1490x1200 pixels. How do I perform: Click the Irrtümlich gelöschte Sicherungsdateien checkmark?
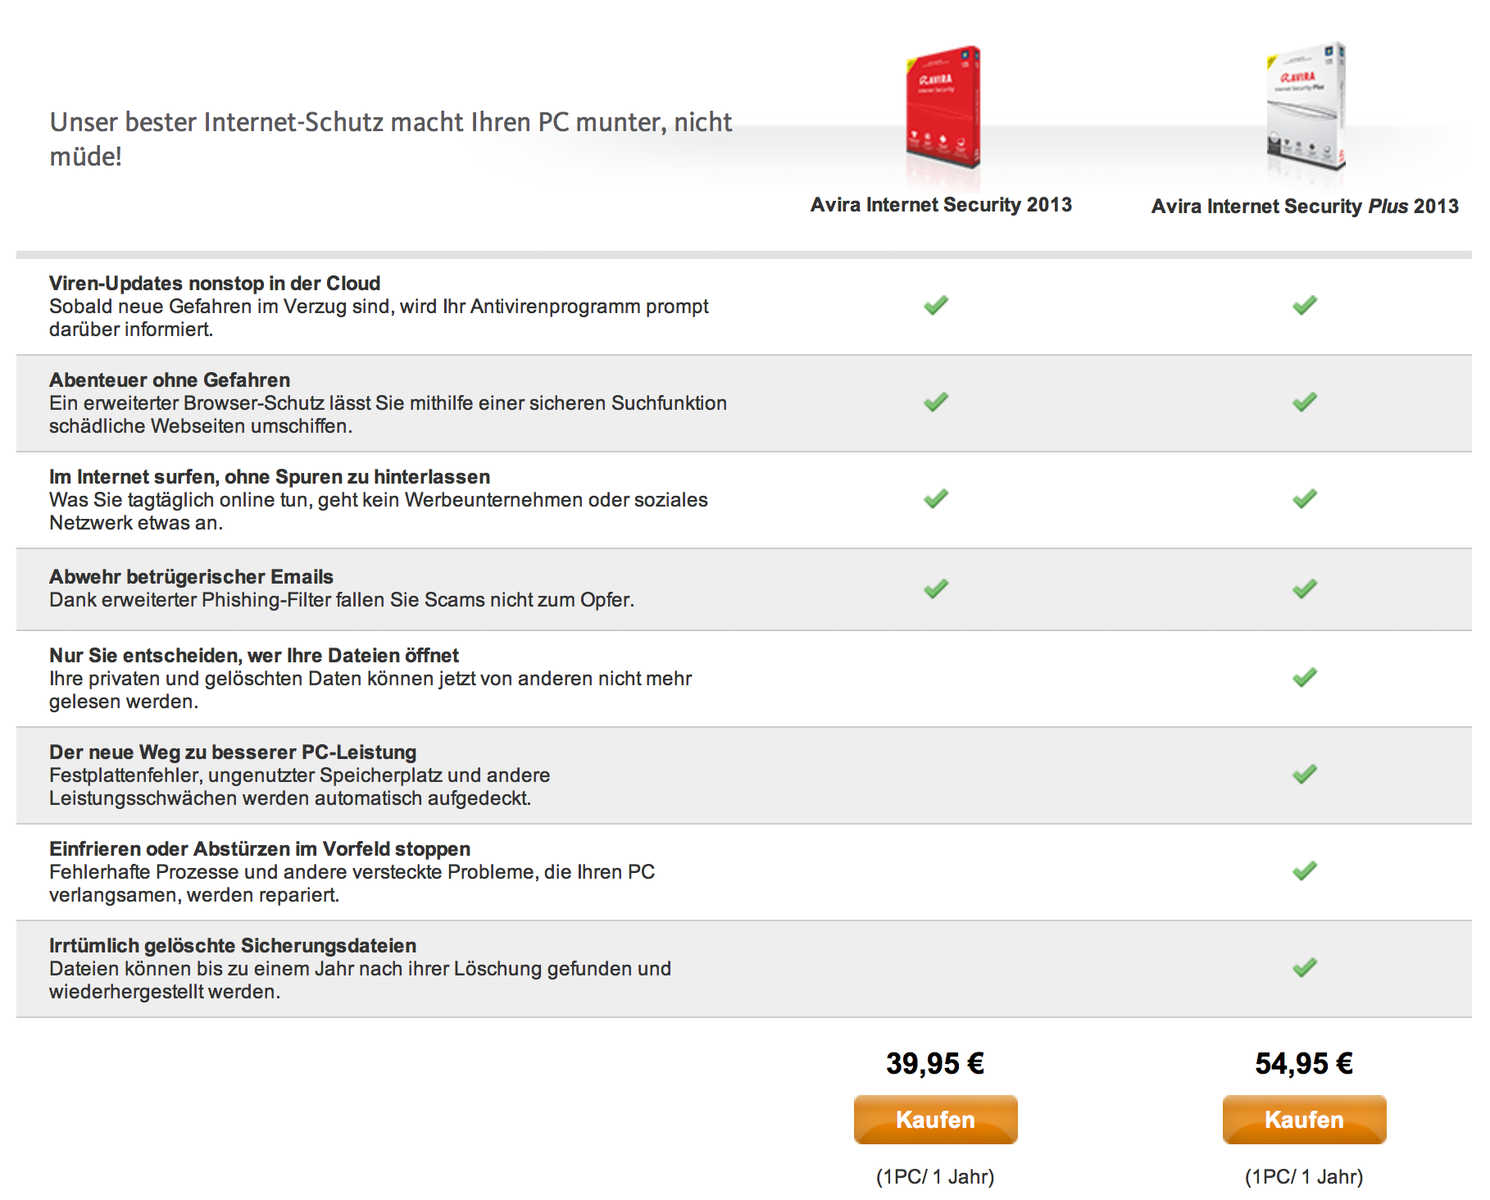[x=1304, y=968]
